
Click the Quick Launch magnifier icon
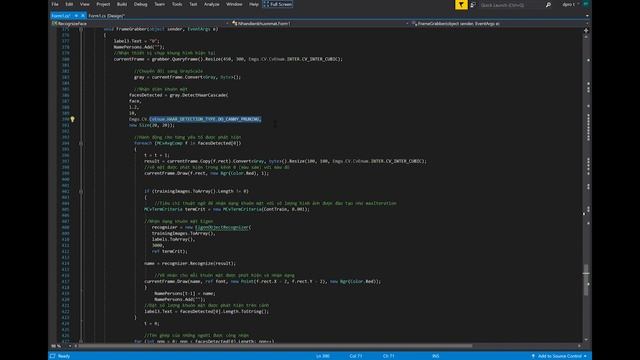pos(548,5)
